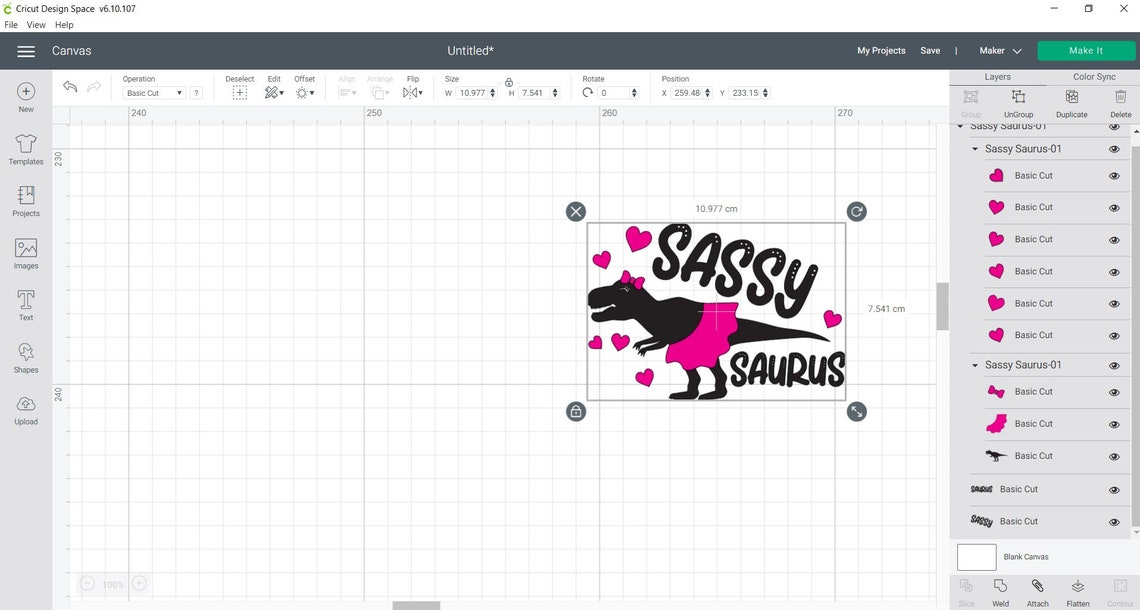Click the Undo arrow
1140x610 pixels.
[x=70, y=87]
